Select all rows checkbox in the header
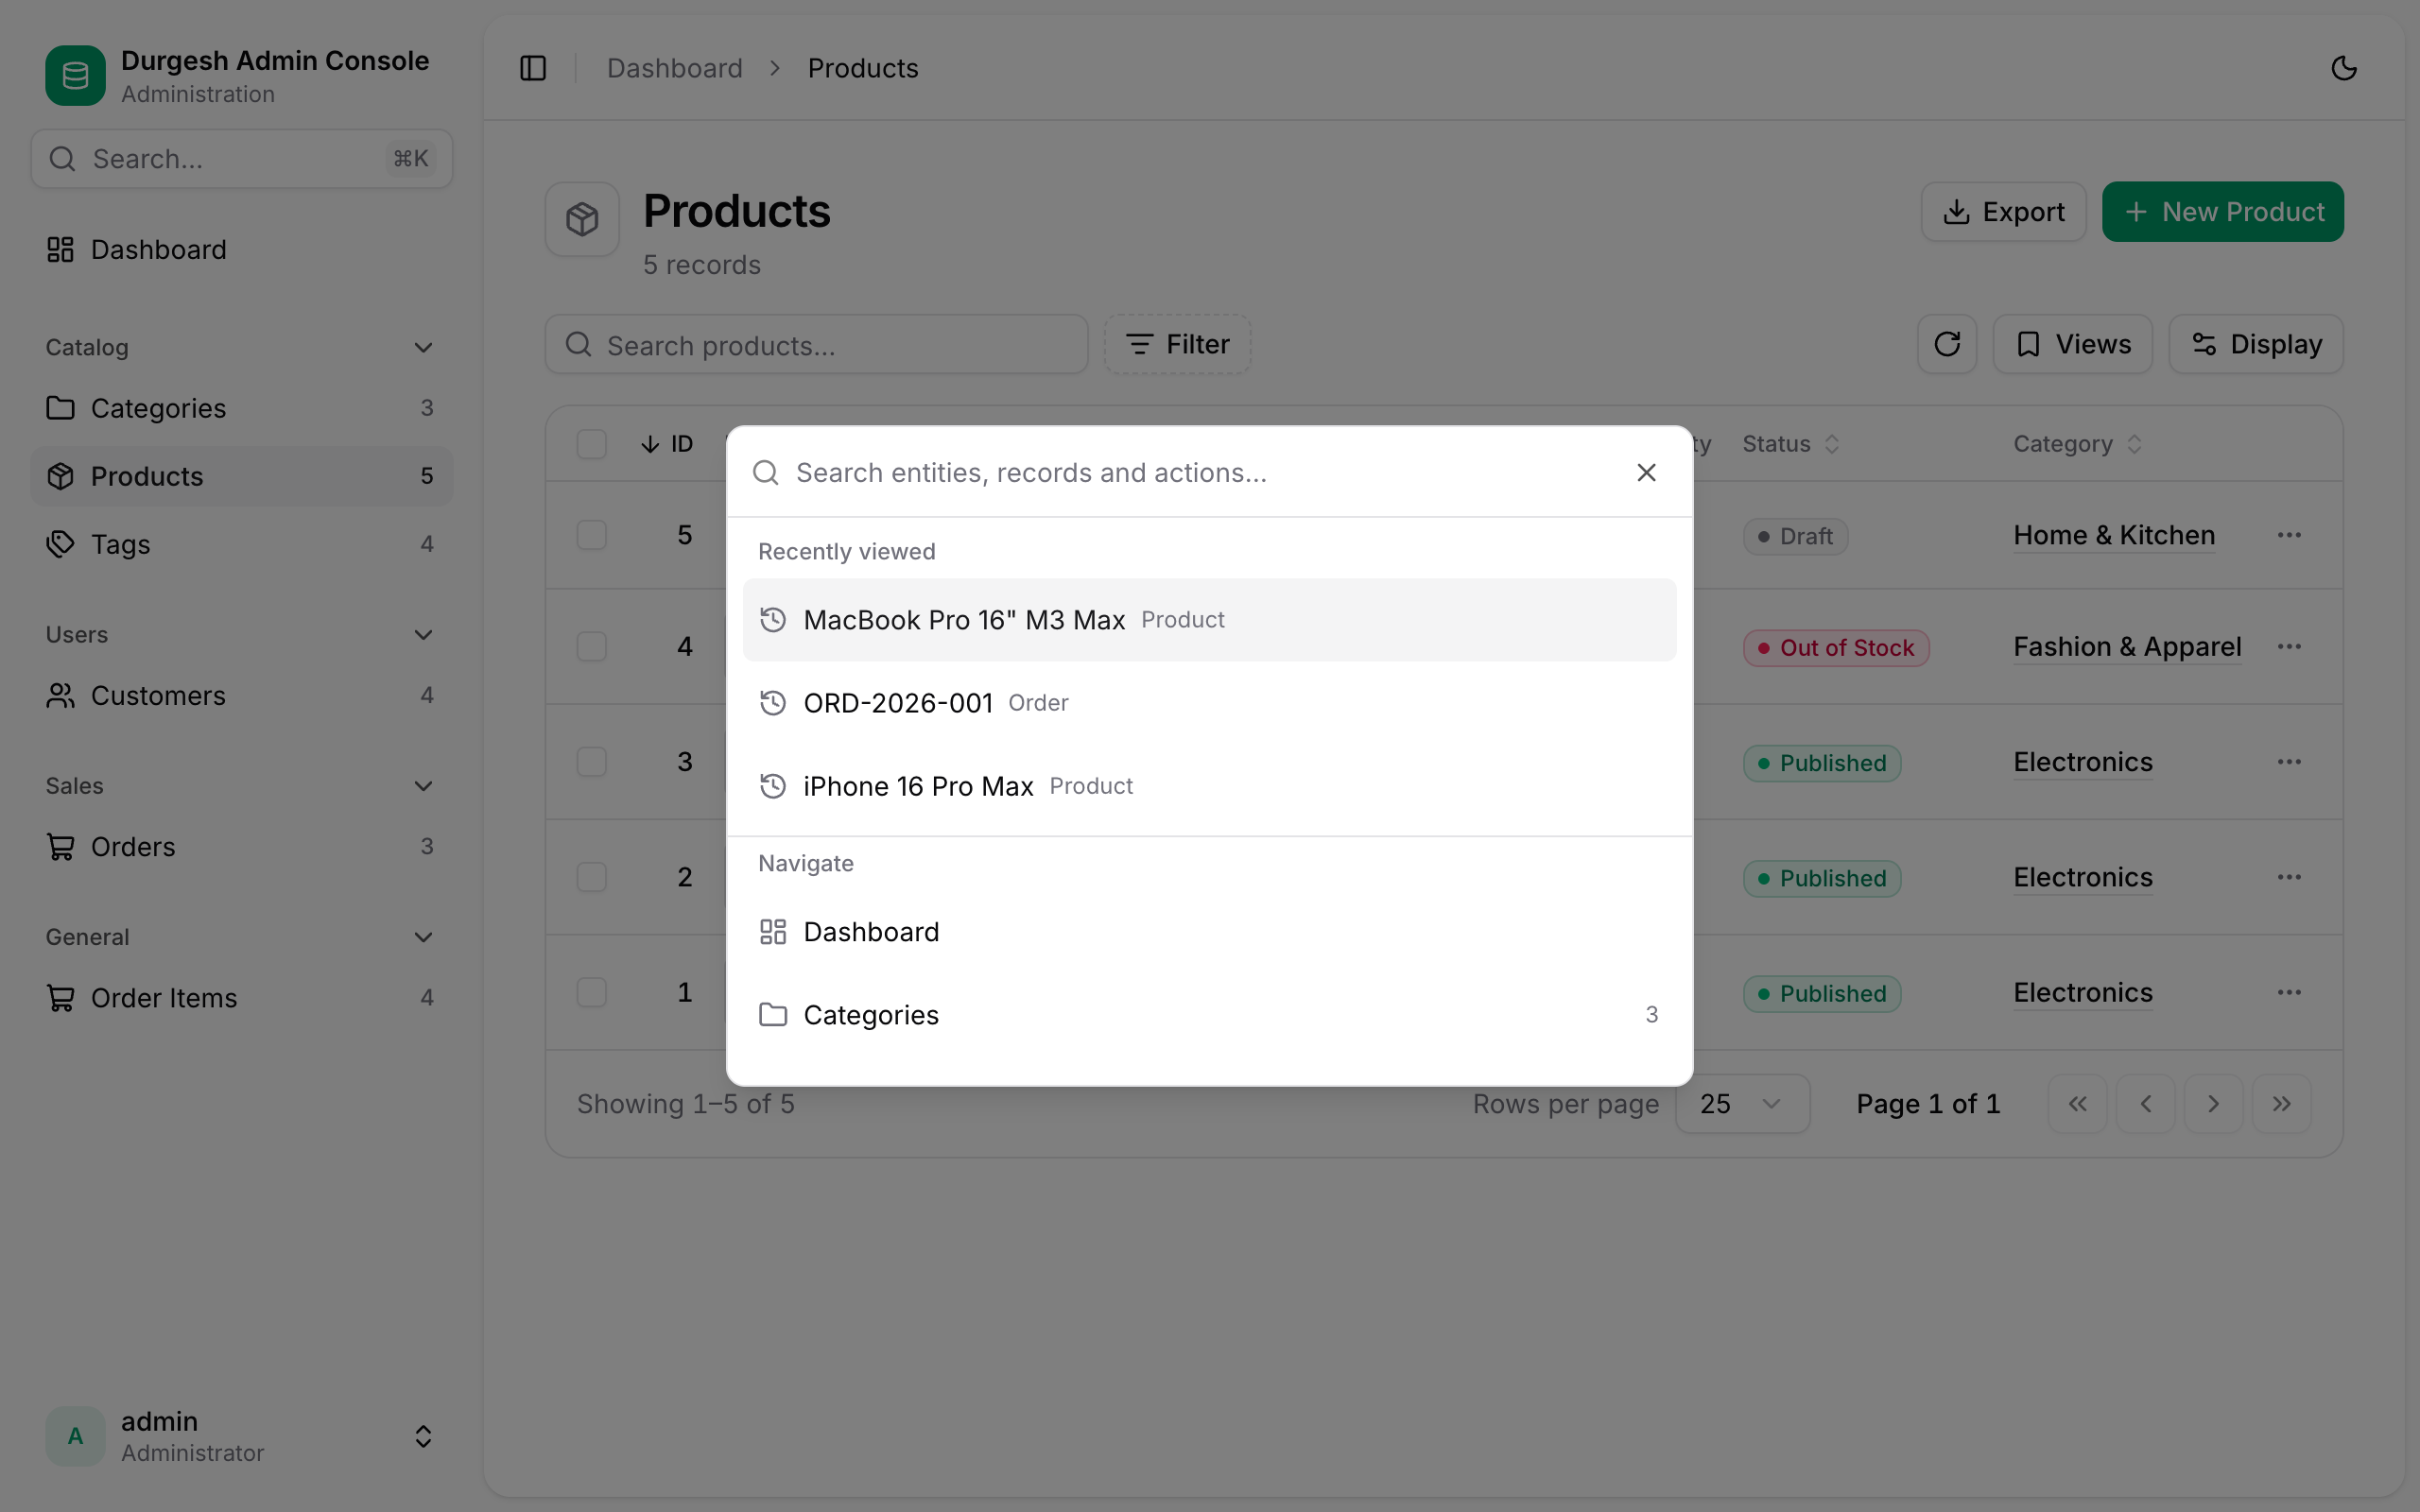 pos(592,444)
